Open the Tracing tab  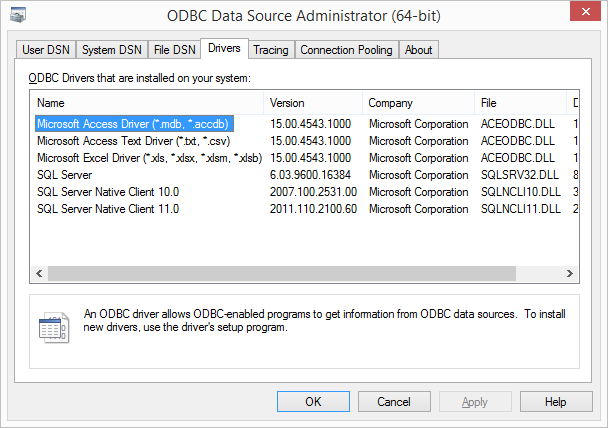(x=271, y=50)
